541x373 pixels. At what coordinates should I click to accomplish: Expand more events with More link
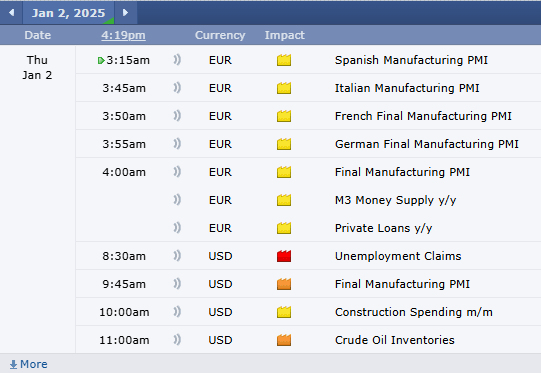click(x=29, y=364)
